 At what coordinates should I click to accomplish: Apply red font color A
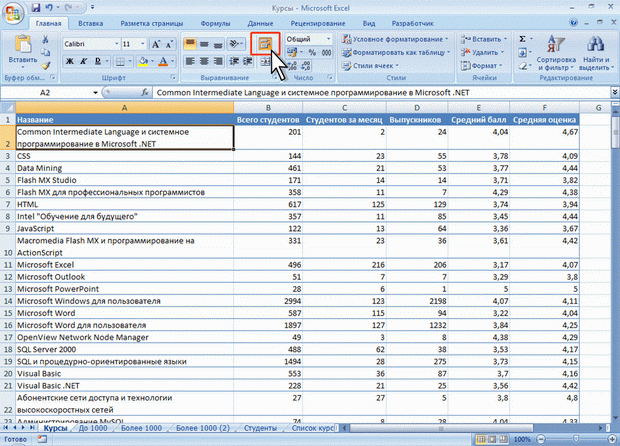coord(163,61)
